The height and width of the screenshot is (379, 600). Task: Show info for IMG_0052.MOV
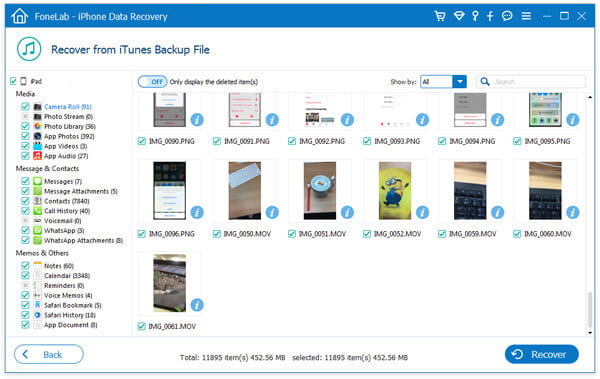tap(422, 212)
